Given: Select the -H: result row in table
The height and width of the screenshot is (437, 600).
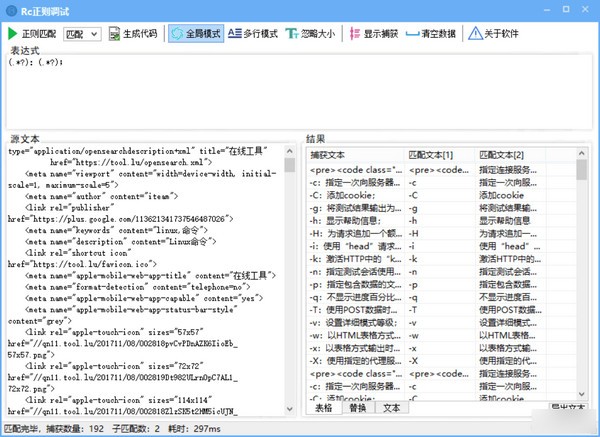Looking at the screenshot, I should pos(355,231).
